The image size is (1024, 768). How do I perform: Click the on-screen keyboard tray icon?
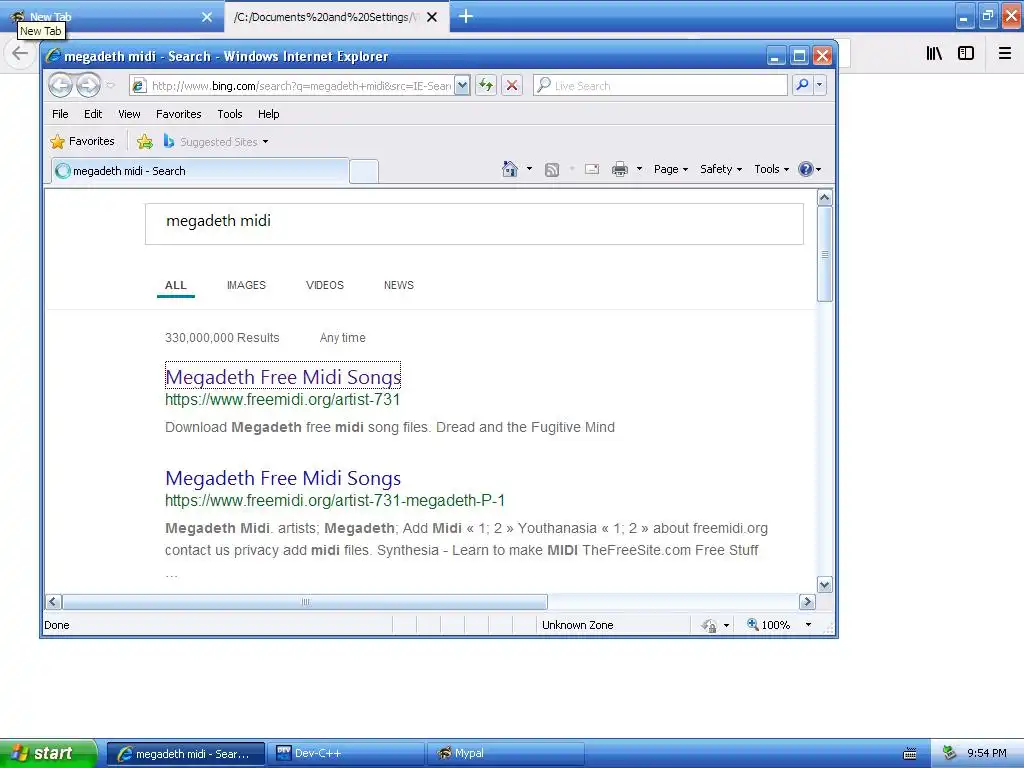910,754
